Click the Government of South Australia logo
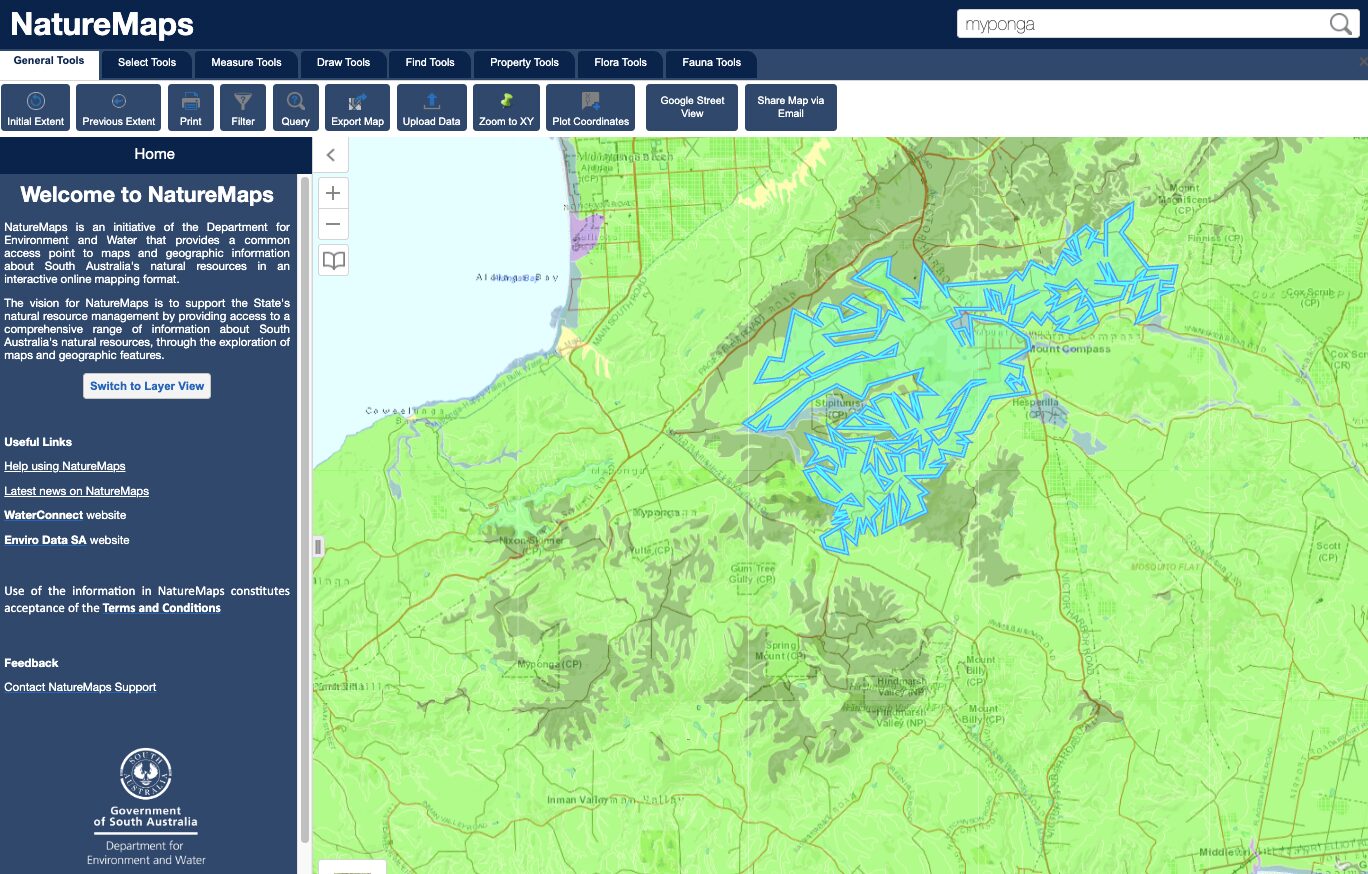The image size is (1368, 874). 146,807
